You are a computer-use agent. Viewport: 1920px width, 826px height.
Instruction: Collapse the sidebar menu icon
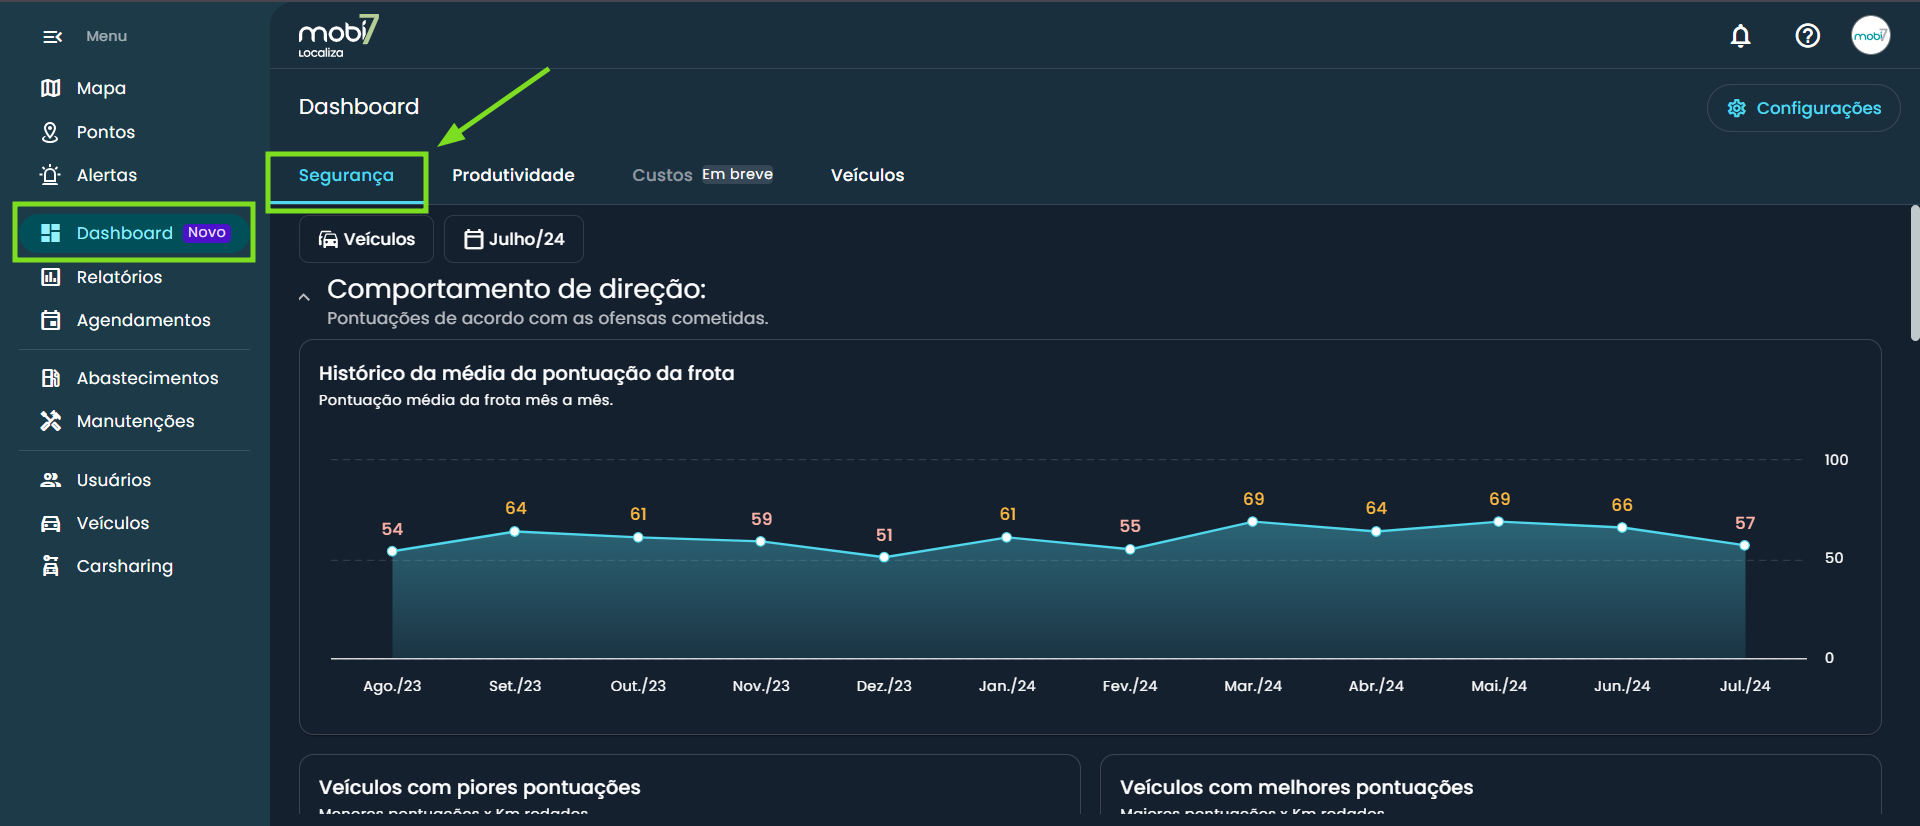(x=52, y=37)
